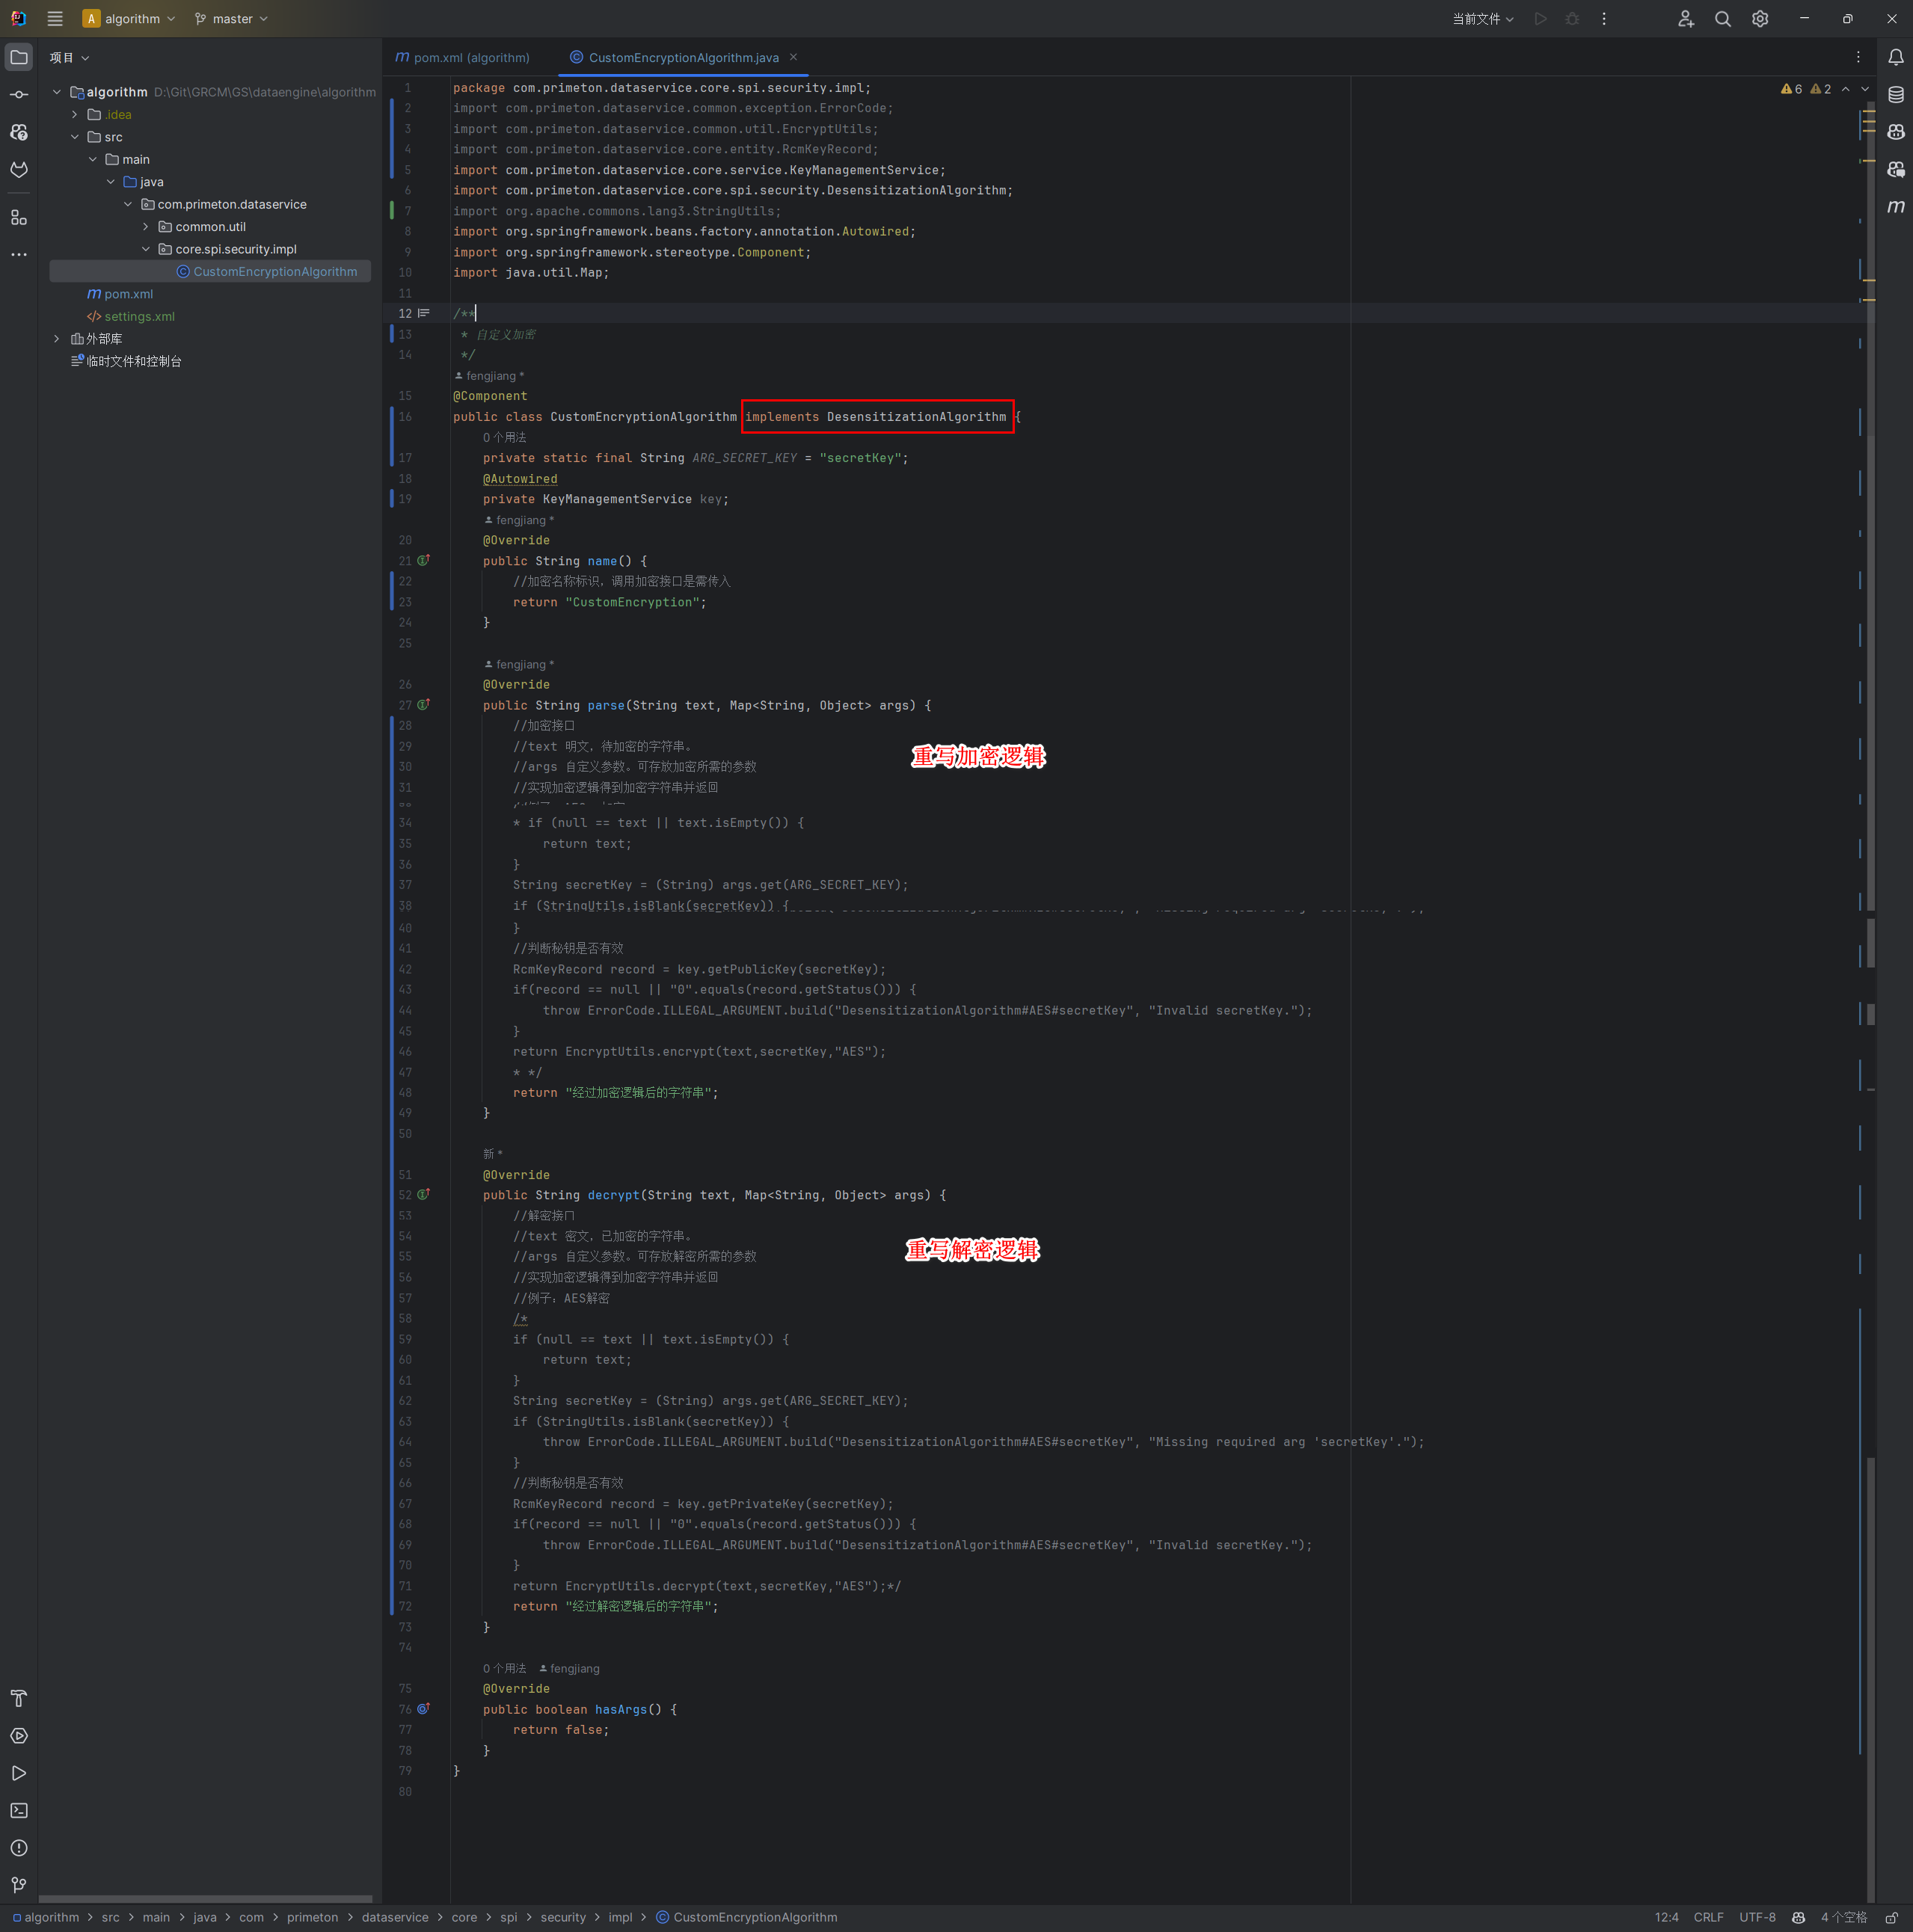Open the main hamburger menu
This screenshot has height=1932, width=1913.
[x=55, y=19]
